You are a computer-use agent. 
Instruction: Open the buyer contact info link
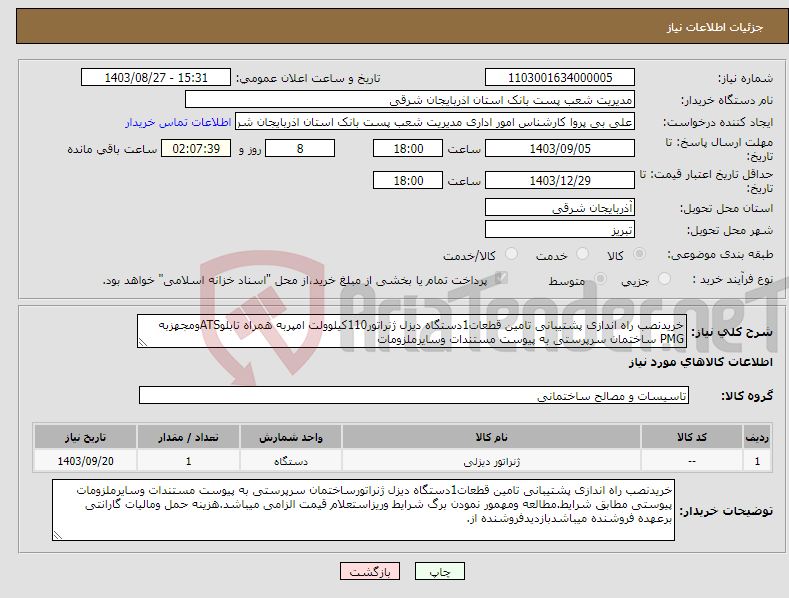(178, 122)
